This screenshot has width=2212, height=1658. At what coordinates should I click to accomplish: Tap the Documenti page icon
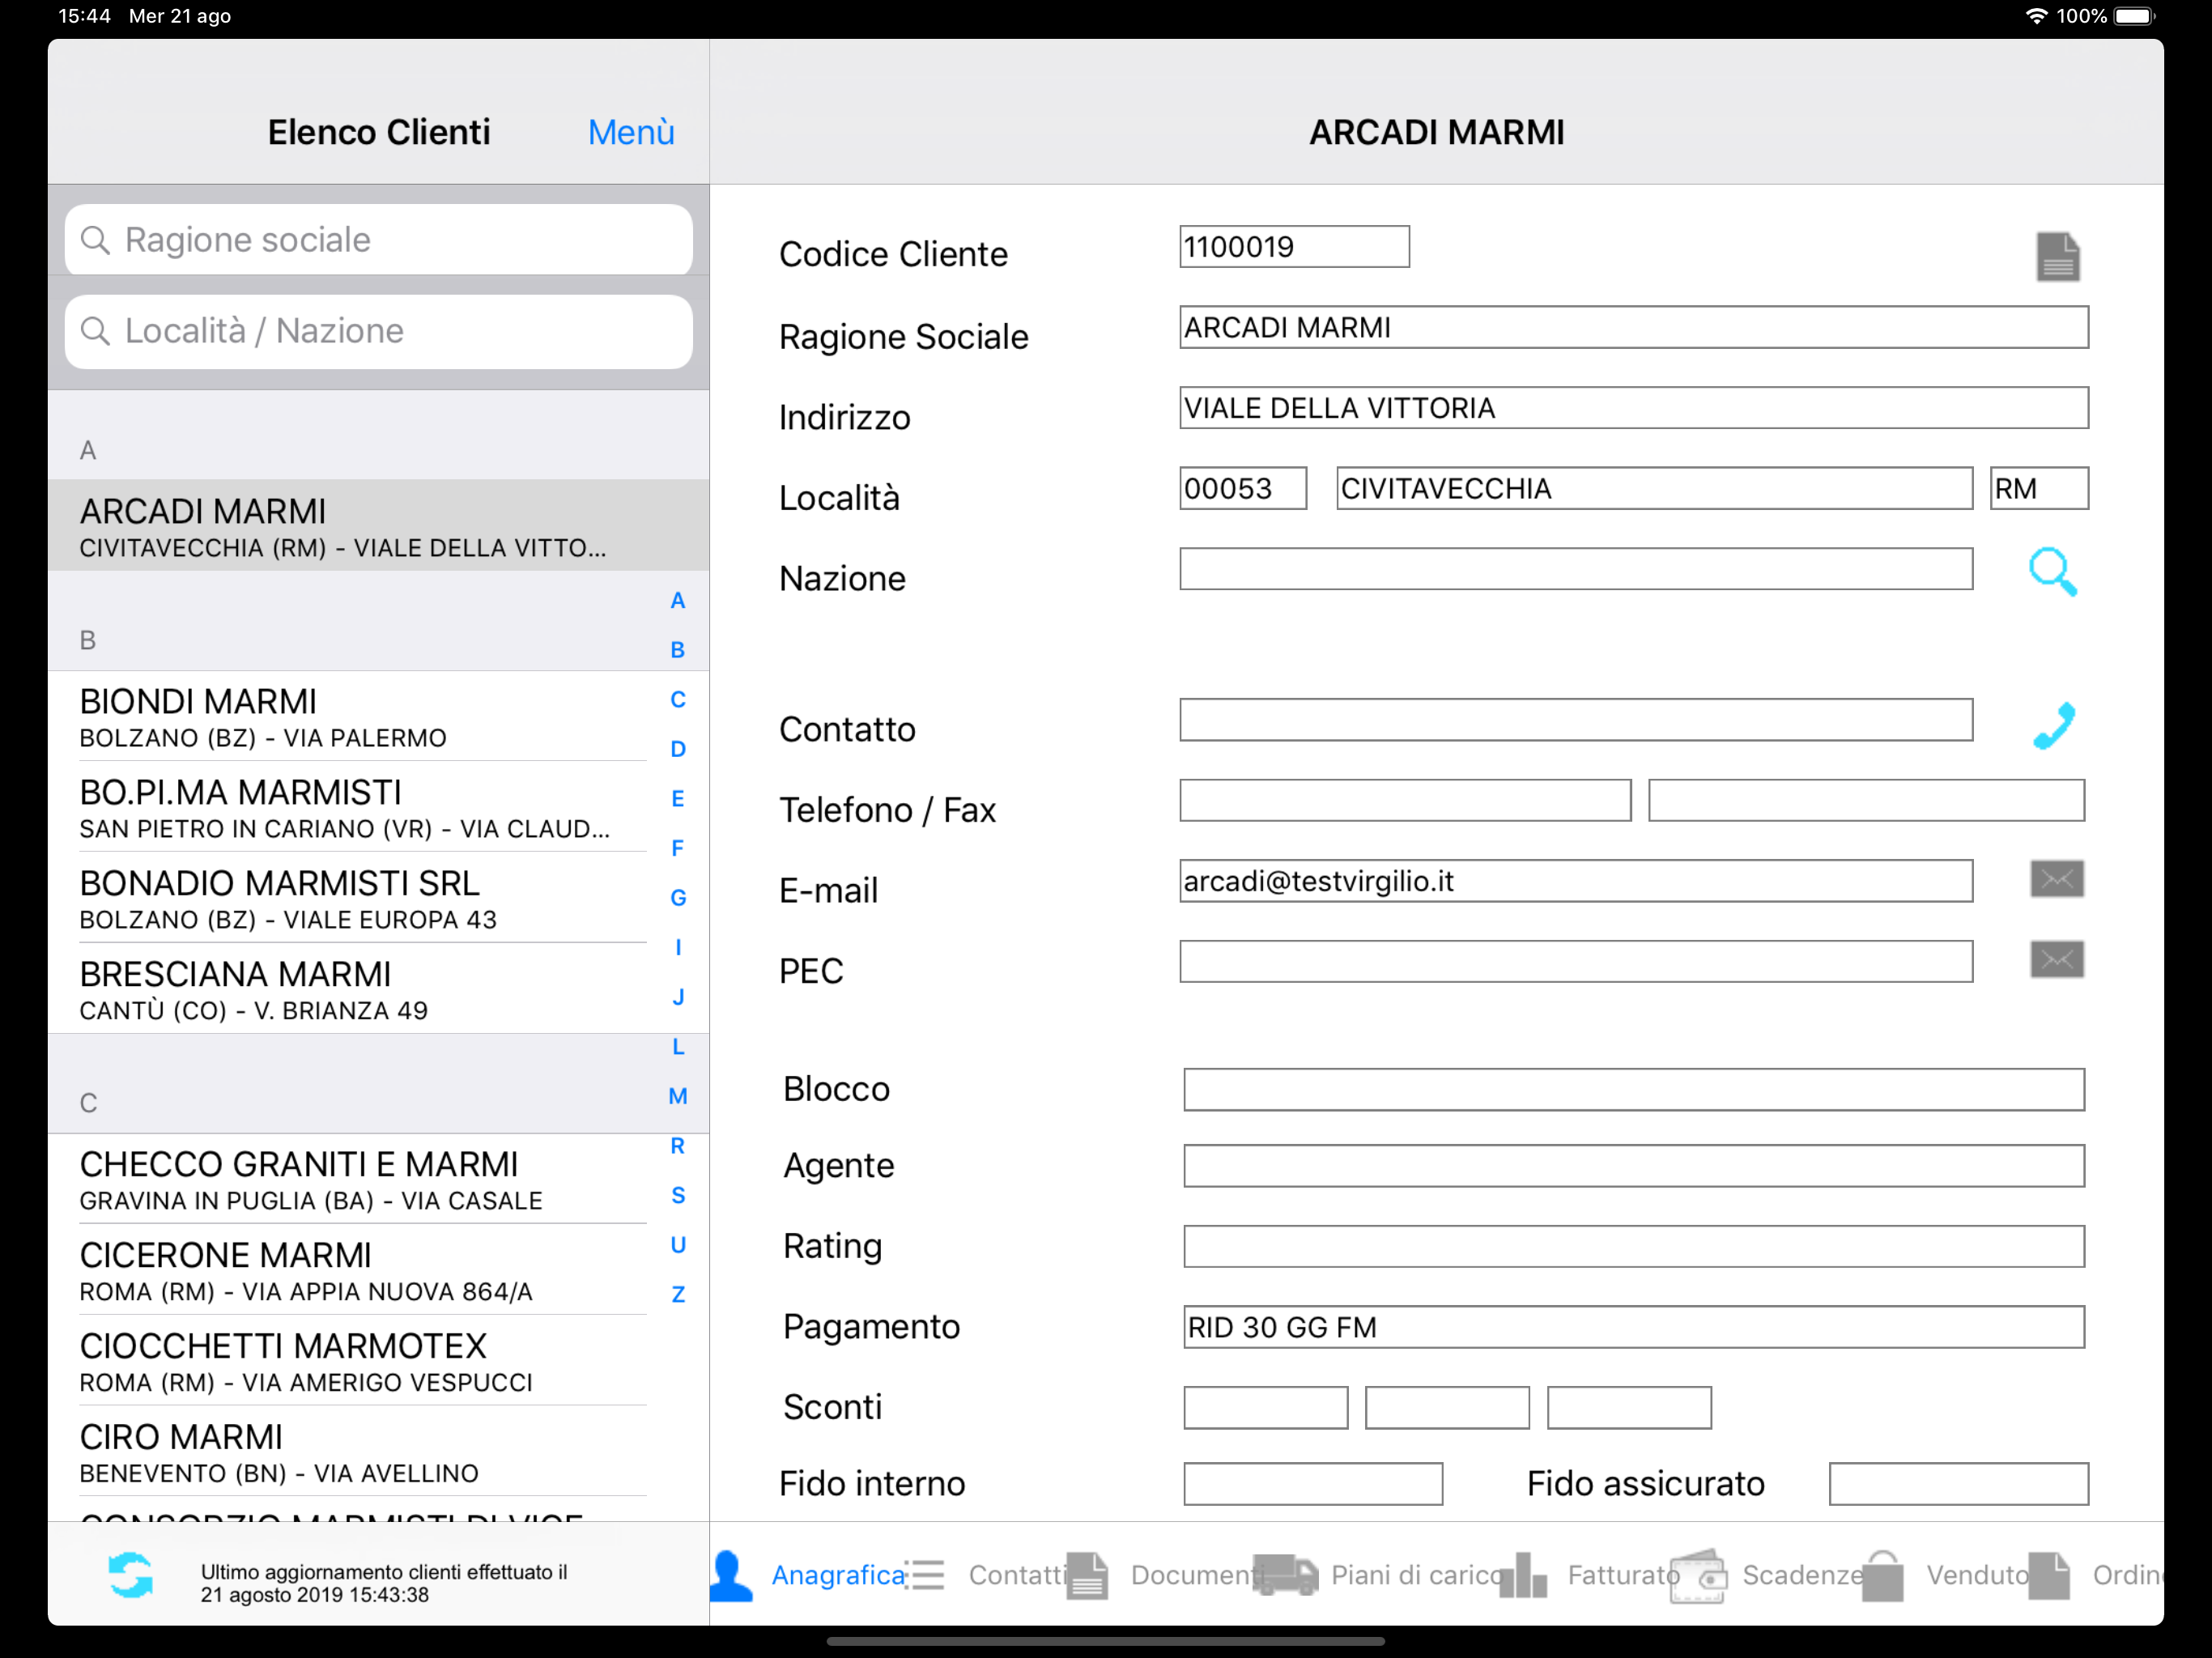click(x=1086, y=1576)
